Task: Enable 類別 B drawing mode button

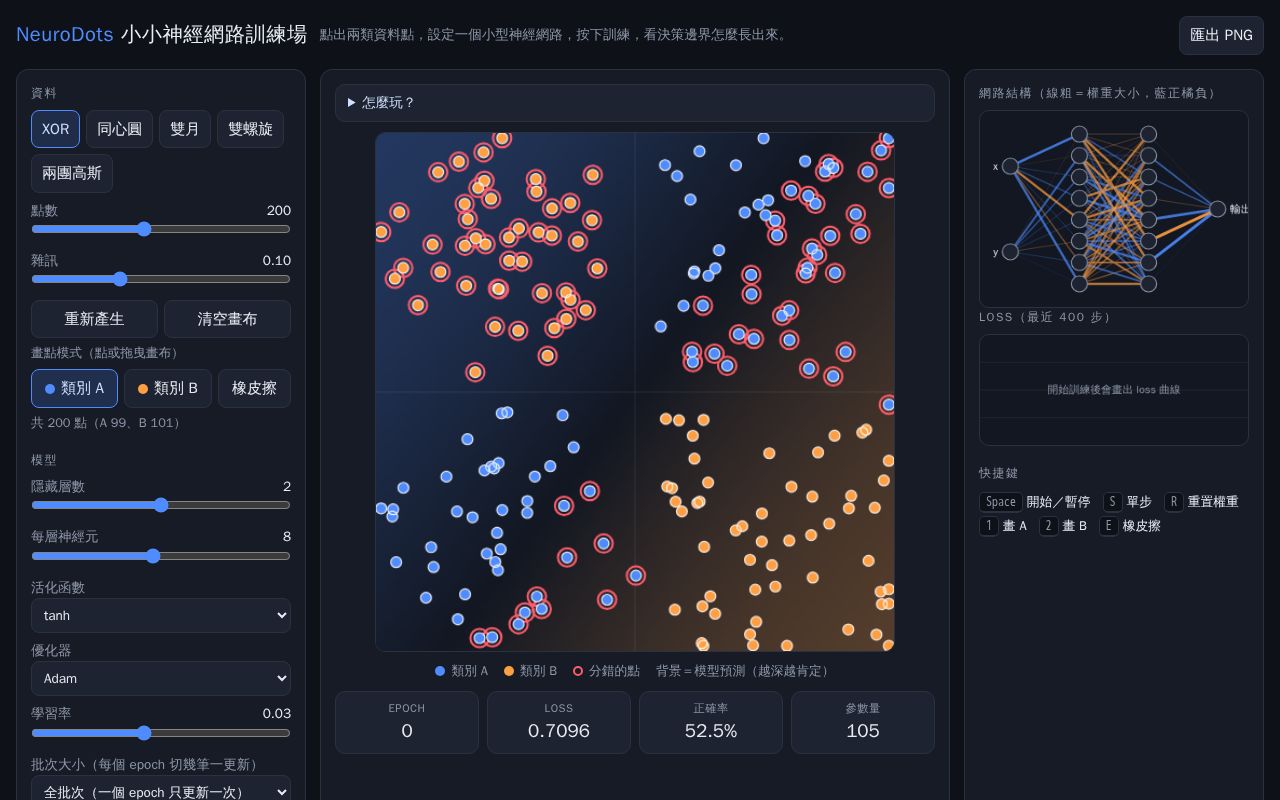Action: (x=168, y=389)
